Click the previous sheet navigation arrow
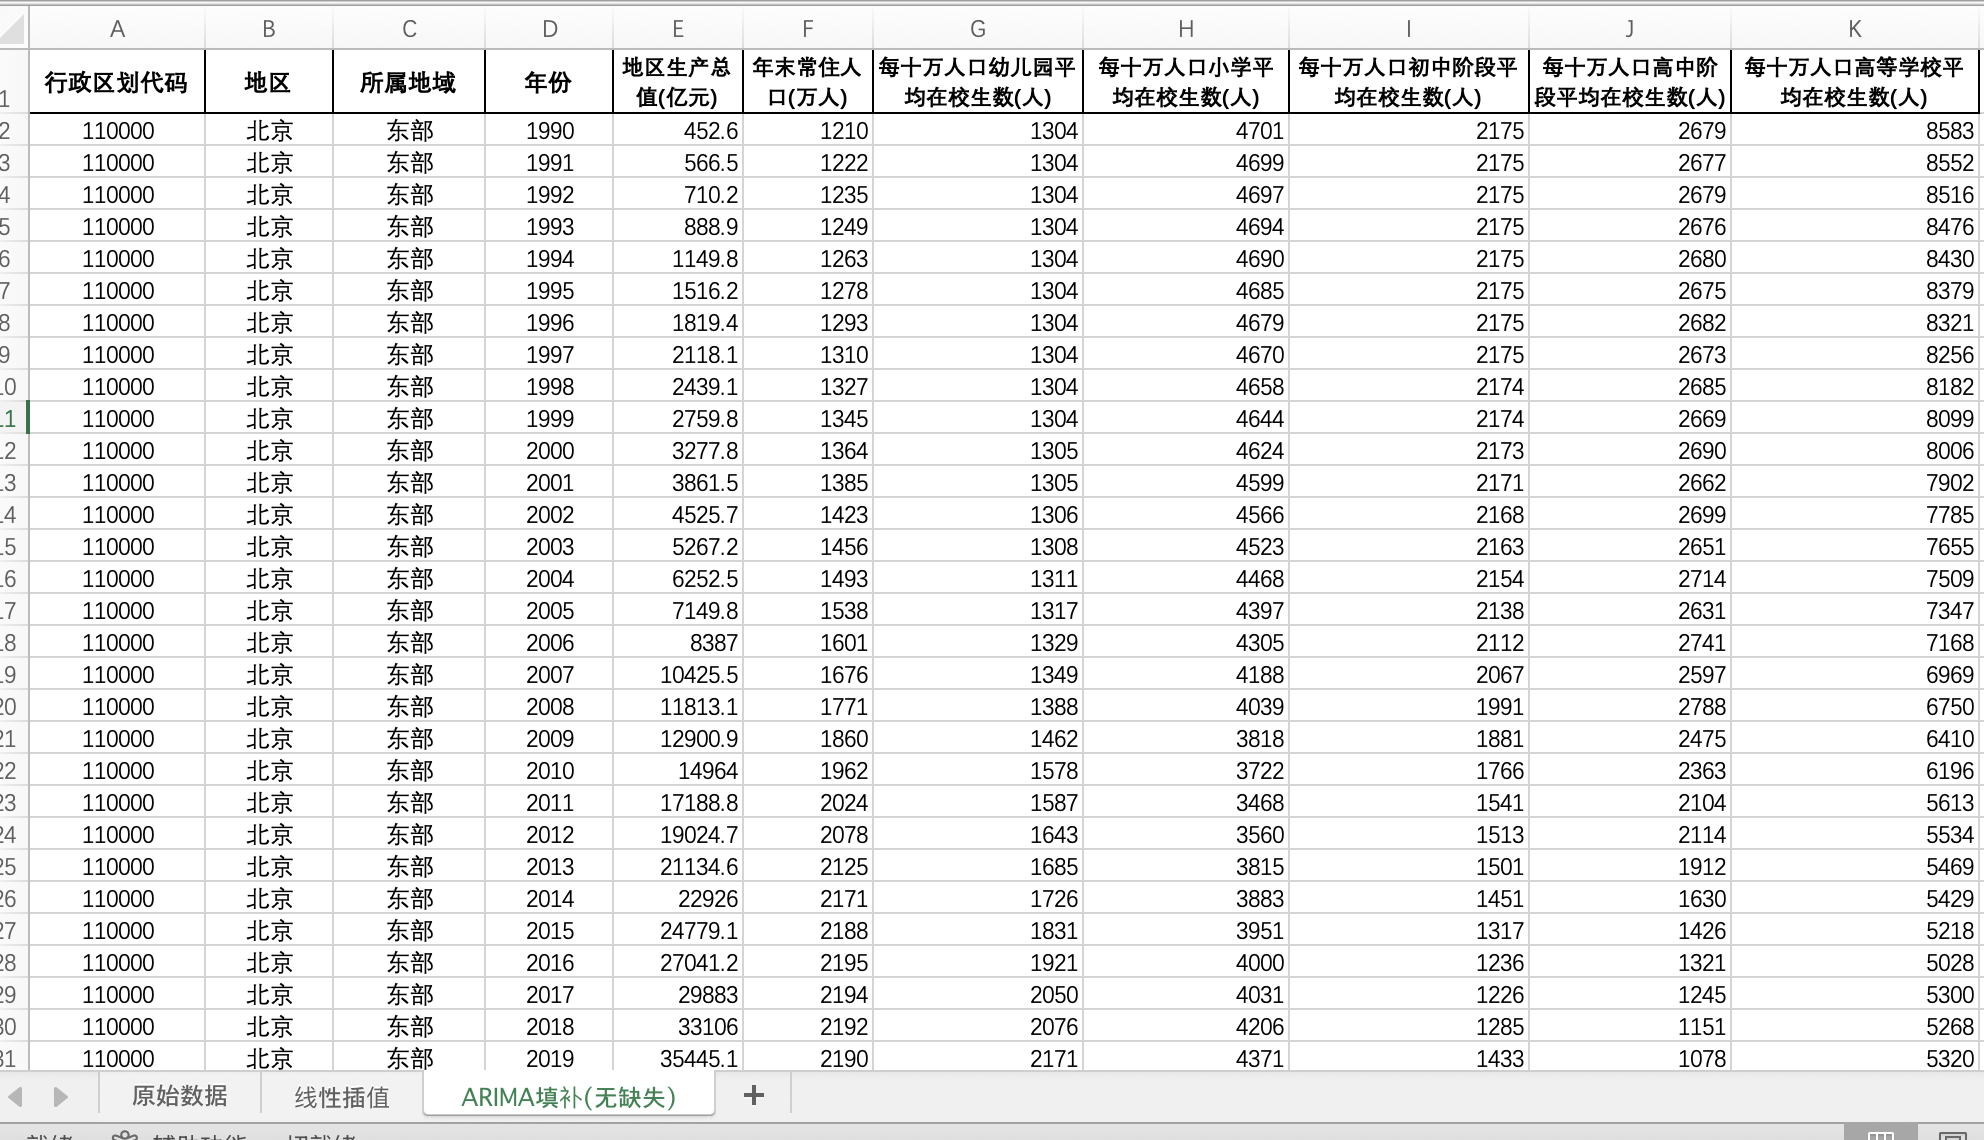 pos(16,1097)
